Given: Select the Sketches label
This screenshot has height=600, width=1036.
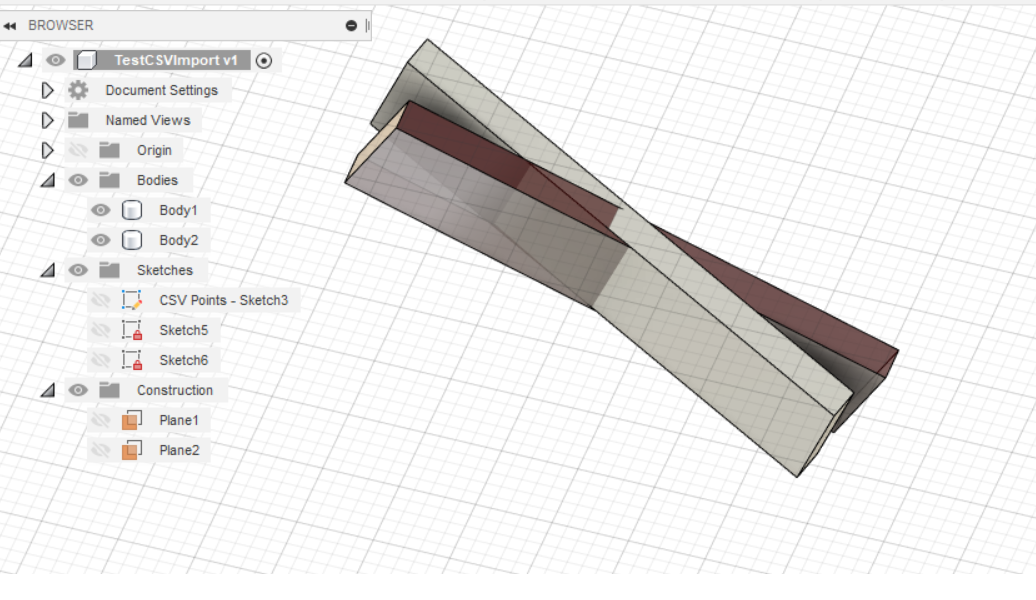Looking at the screenshot, I should (x=165, y=270).
